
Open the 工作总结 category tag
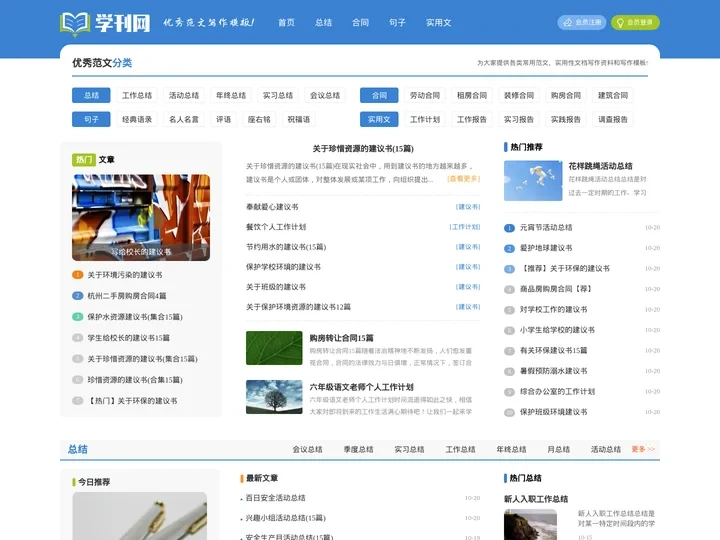click(137, 95)
